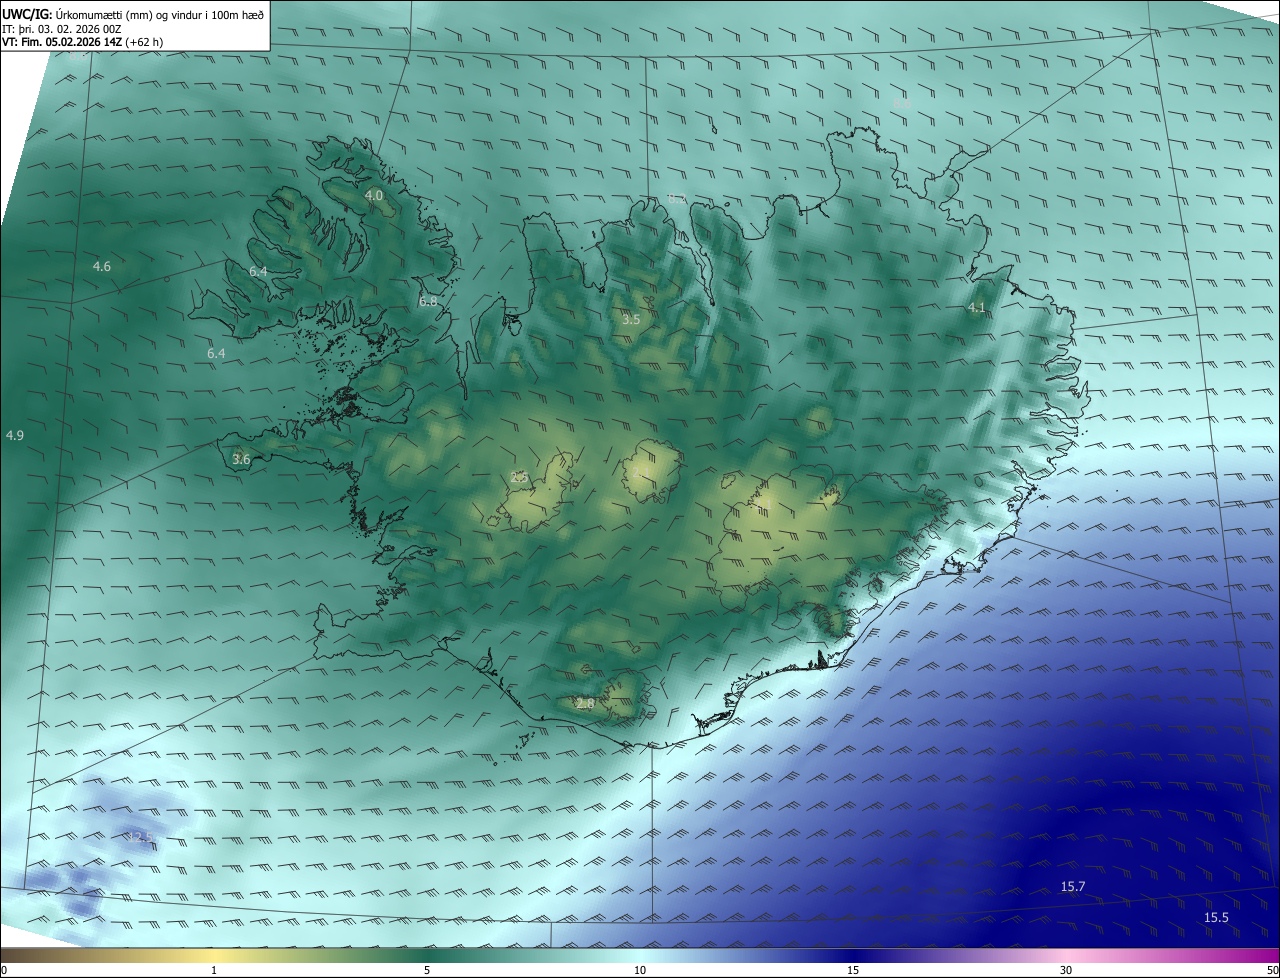Select the 3.6 value label

(241, 459)
